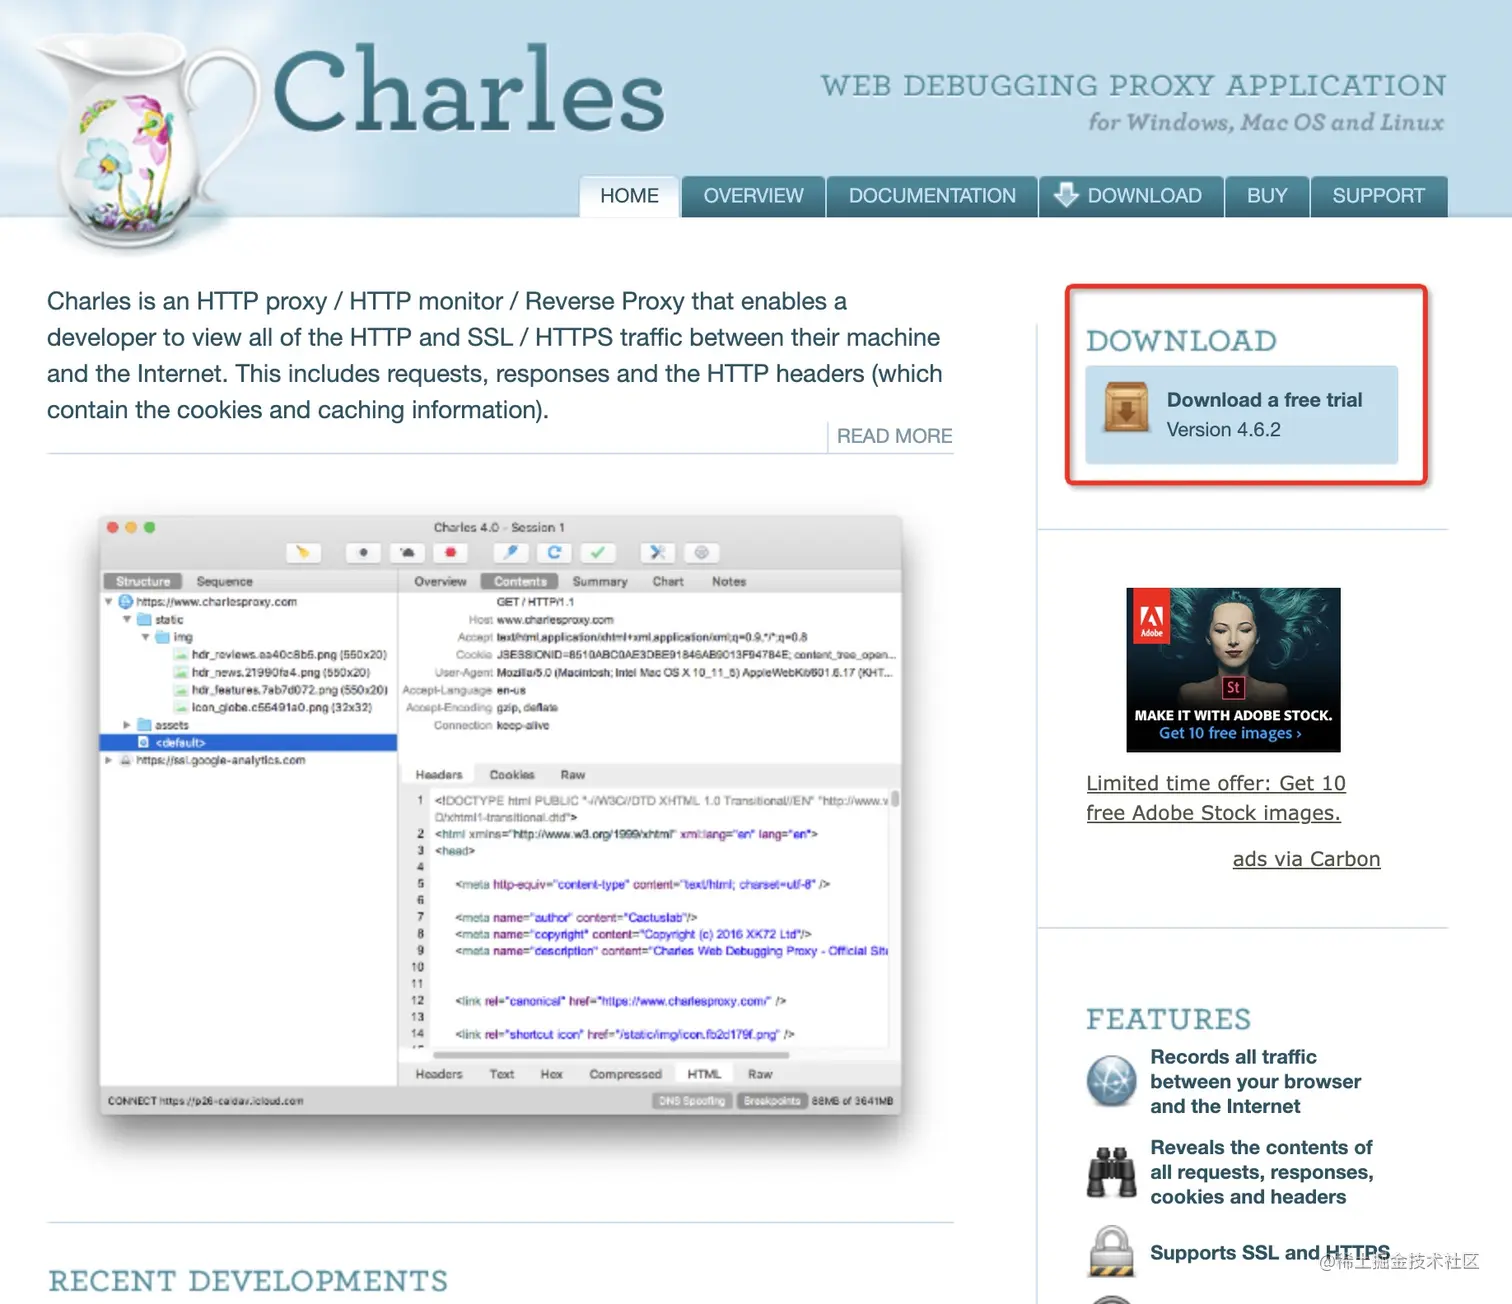Select icon_globe.c56491a0.png tree row

click(281, 707)
